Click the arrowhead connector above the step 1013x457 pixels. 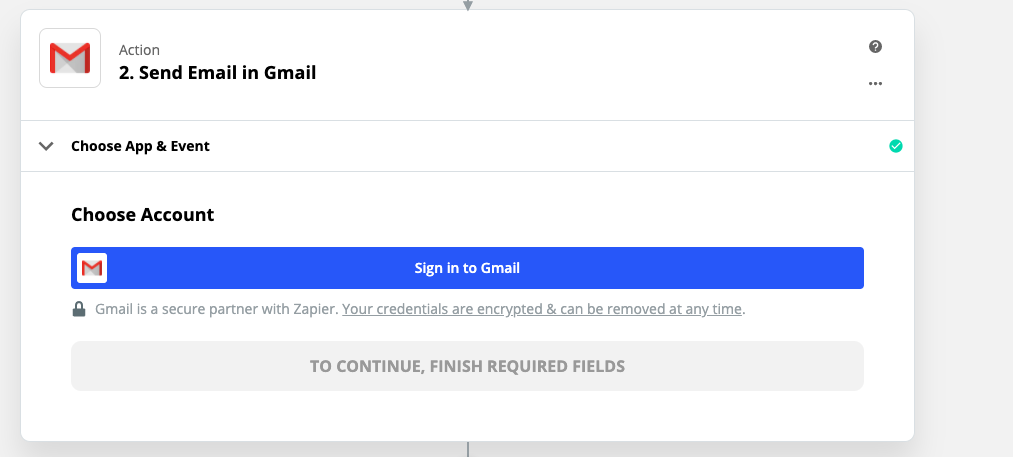pos(467,5)
